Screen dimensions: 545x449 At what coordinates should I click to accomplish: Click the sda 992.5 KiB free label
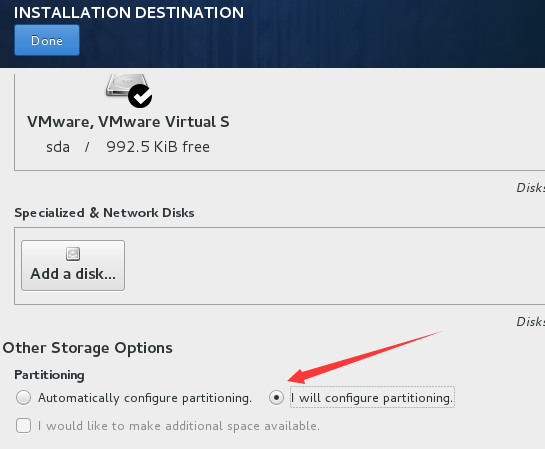[x=128, y=147]
